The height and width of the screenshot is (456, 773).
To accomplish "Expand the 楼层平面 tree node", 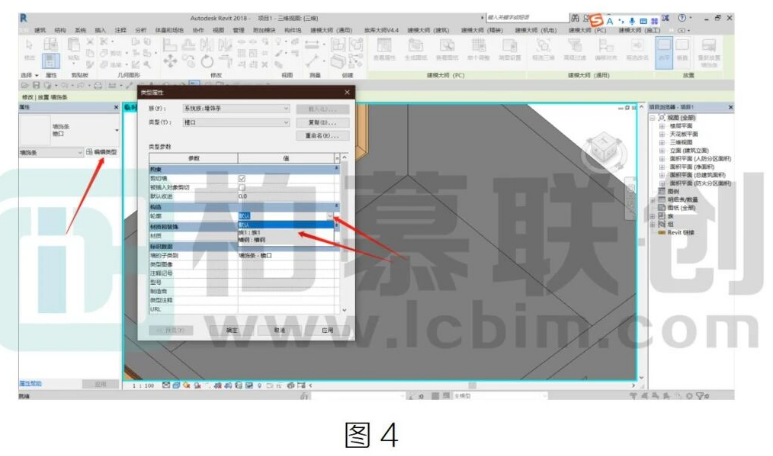I will 662,126.
